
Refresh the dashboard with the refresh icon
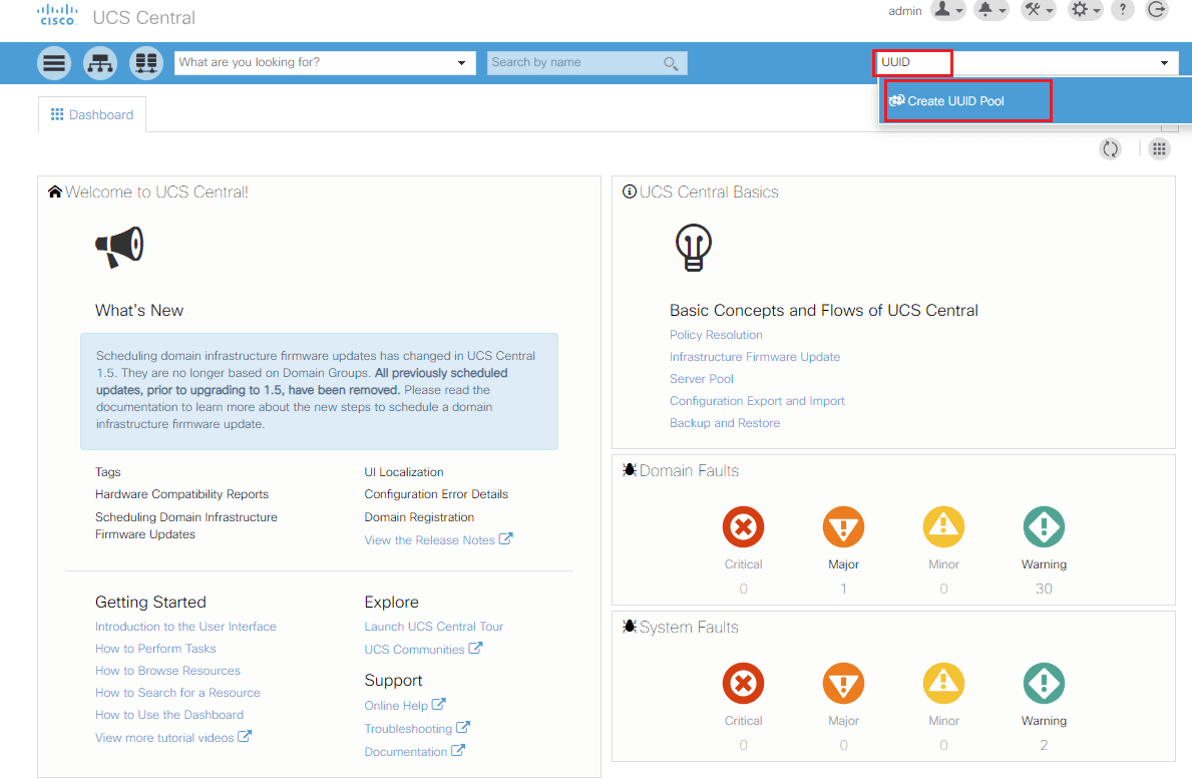click(x=1111, y=149)
